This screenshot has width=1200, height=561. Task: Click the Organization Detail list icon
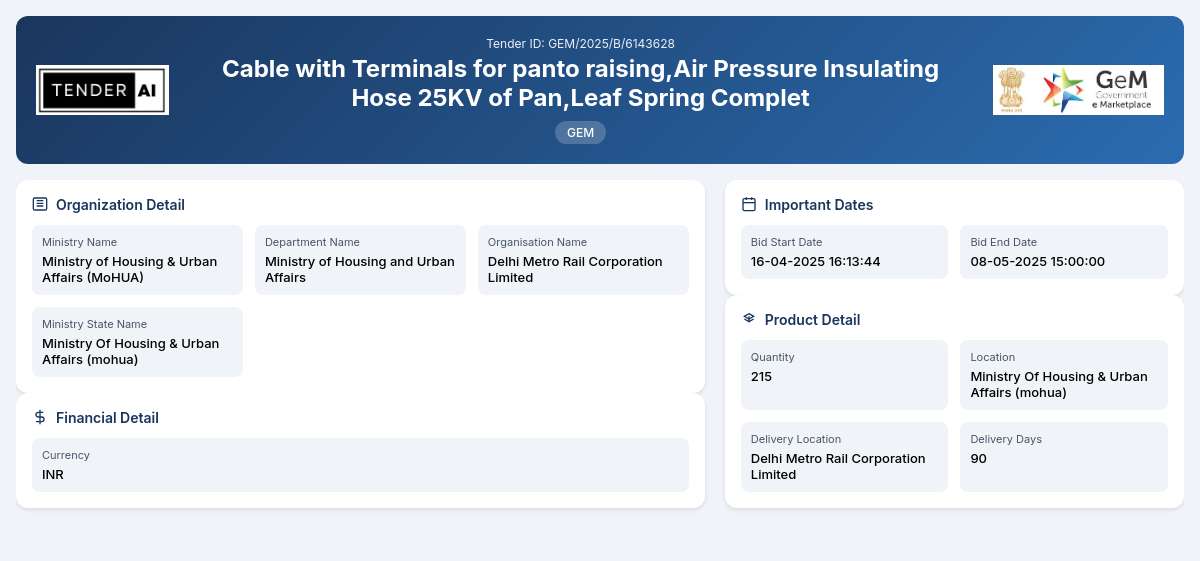[x=40, y=204]
